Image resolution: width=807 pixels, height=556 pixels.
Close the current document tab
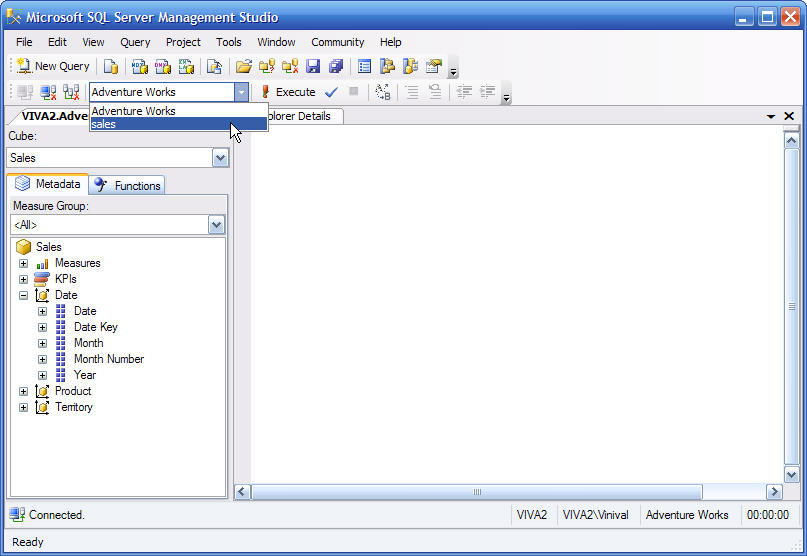789,116
